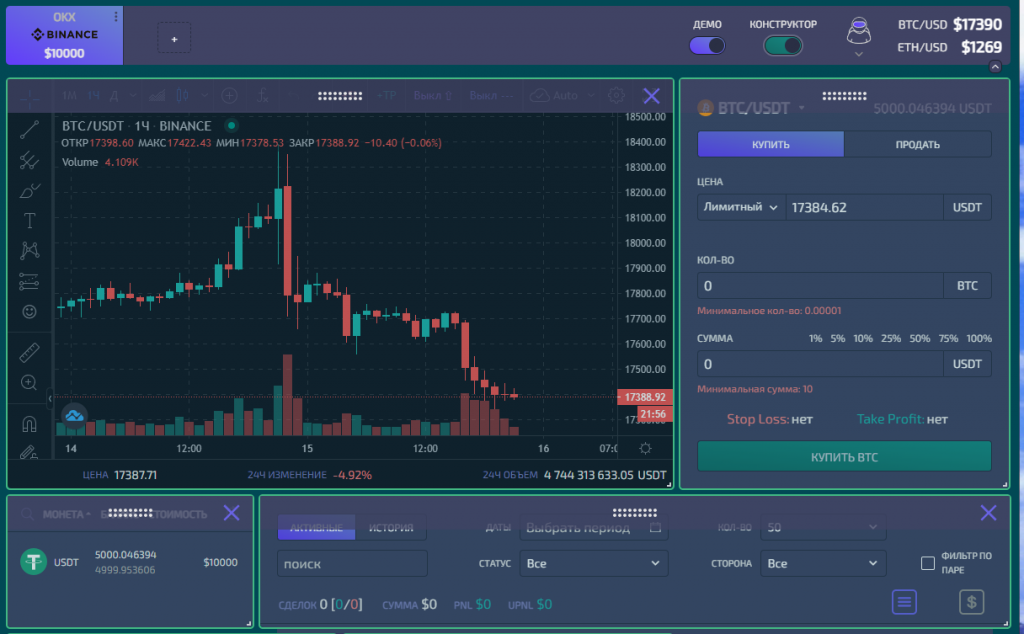Set the Stop Loss value
This screenshot has width=1024, height=634.
click(x=769, y=419)
